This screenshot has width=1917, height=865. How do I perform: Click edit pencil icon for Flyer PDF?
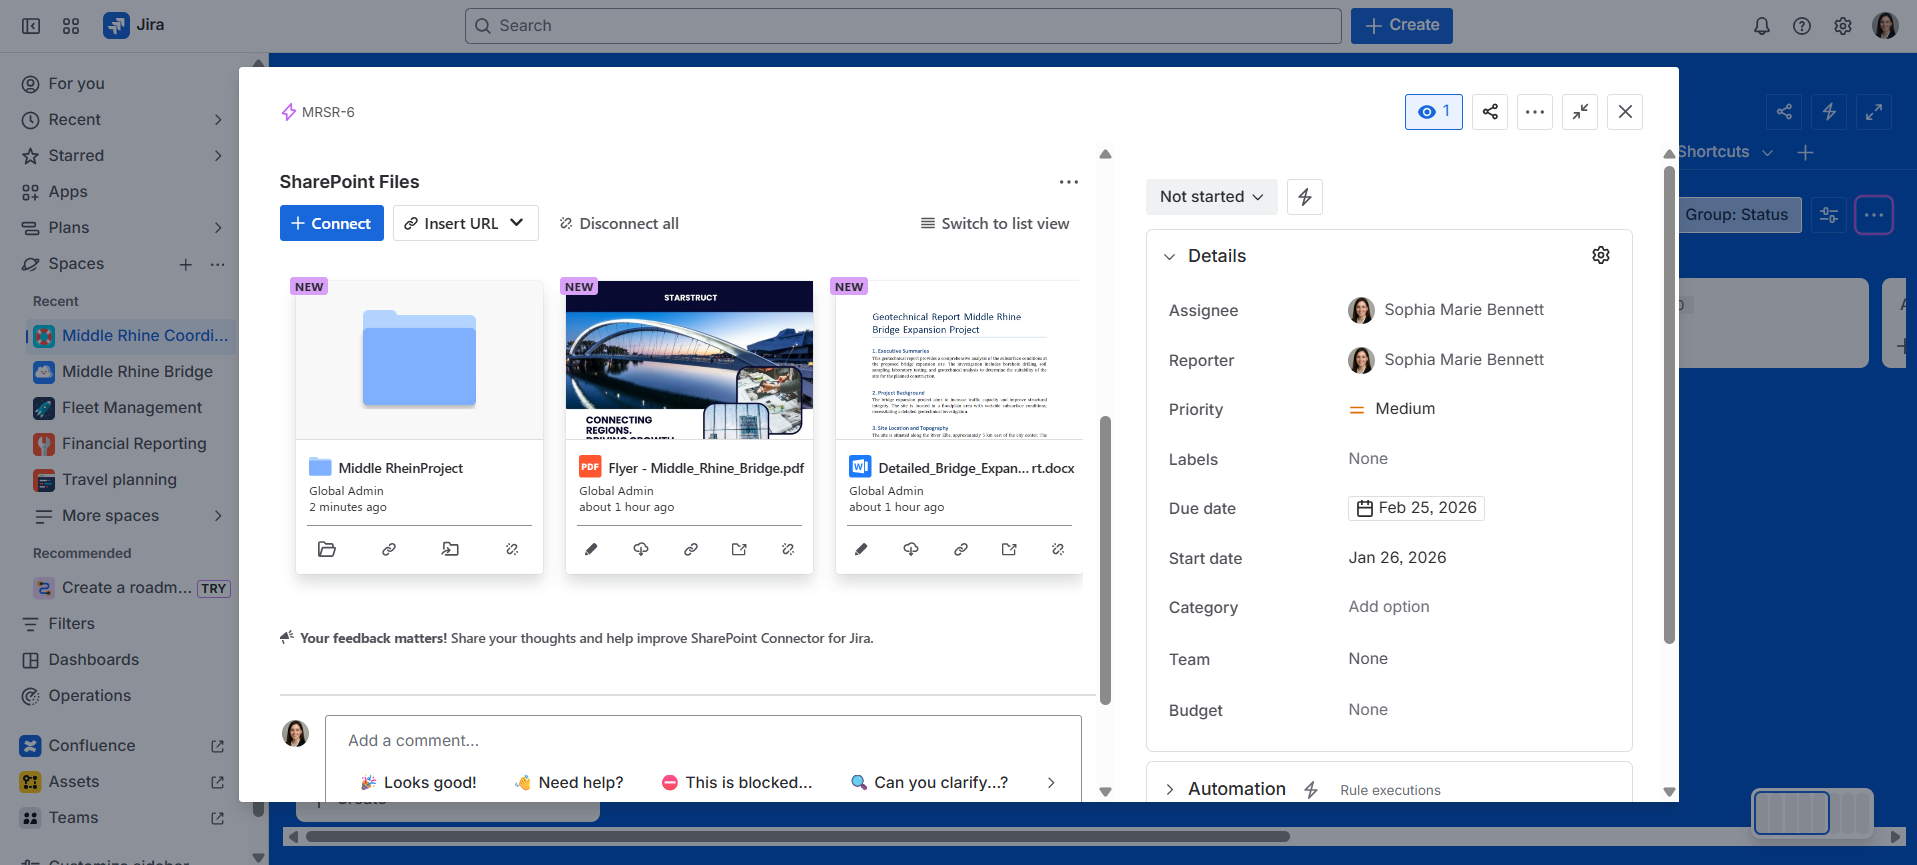[x=591, y=549]
